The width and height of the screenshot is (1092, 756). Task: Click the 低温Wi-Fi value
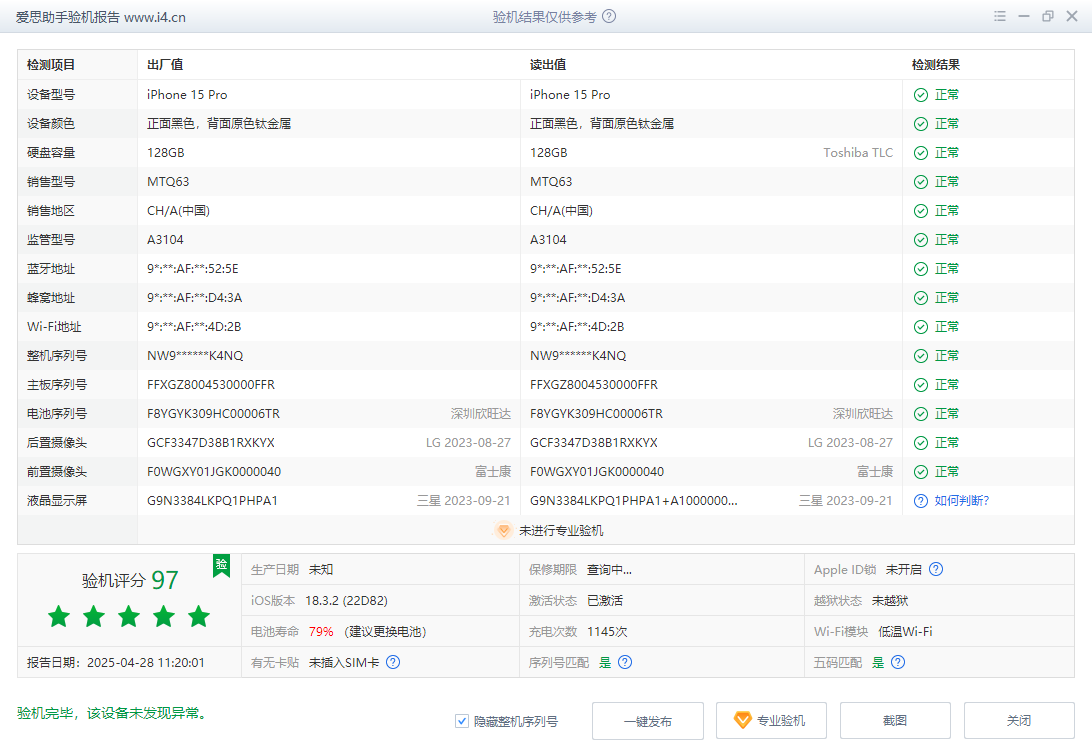coord(905,631)
